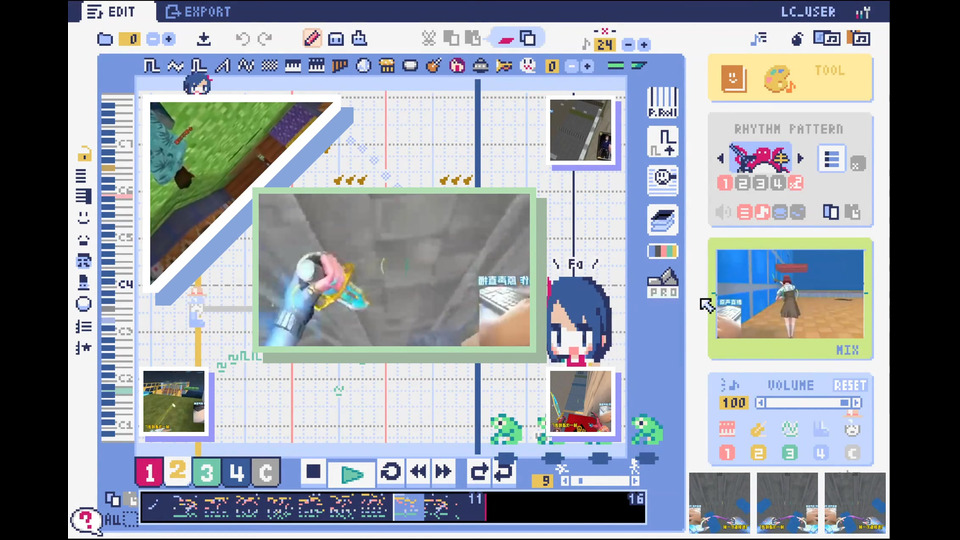Increase the top-left file number with plus
Image resolution: width=960 pixels, height=540 pixels.
coord(168,39)
